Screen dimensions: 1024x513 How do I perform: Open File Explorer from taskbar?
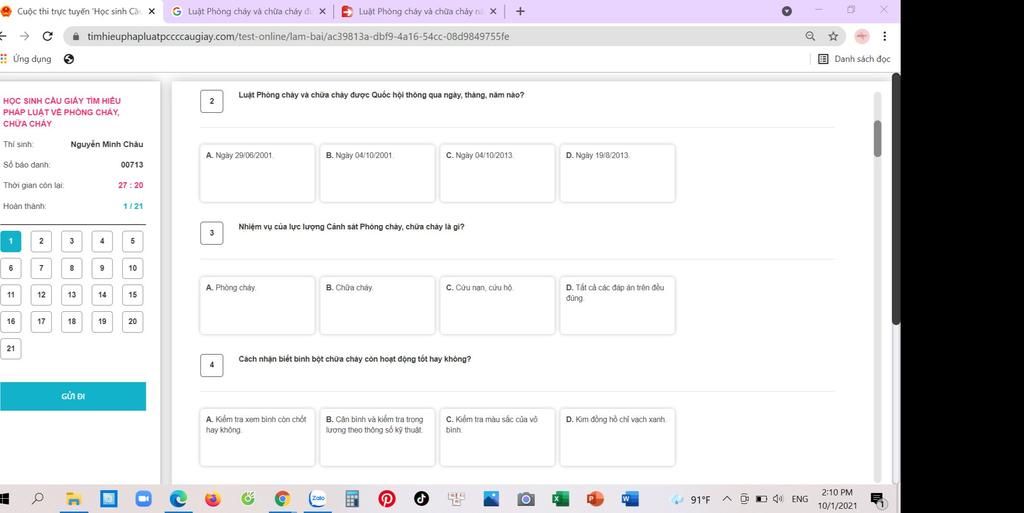click(x=73, y=499)
